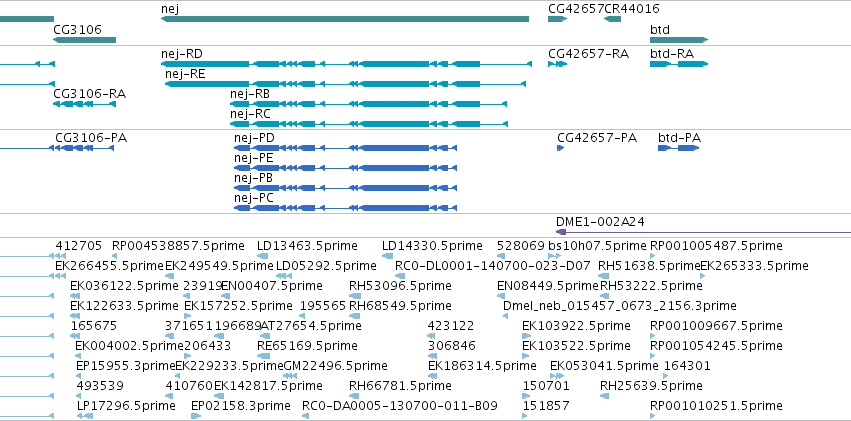Click EST LD13463.5prime

pos(307,246)
